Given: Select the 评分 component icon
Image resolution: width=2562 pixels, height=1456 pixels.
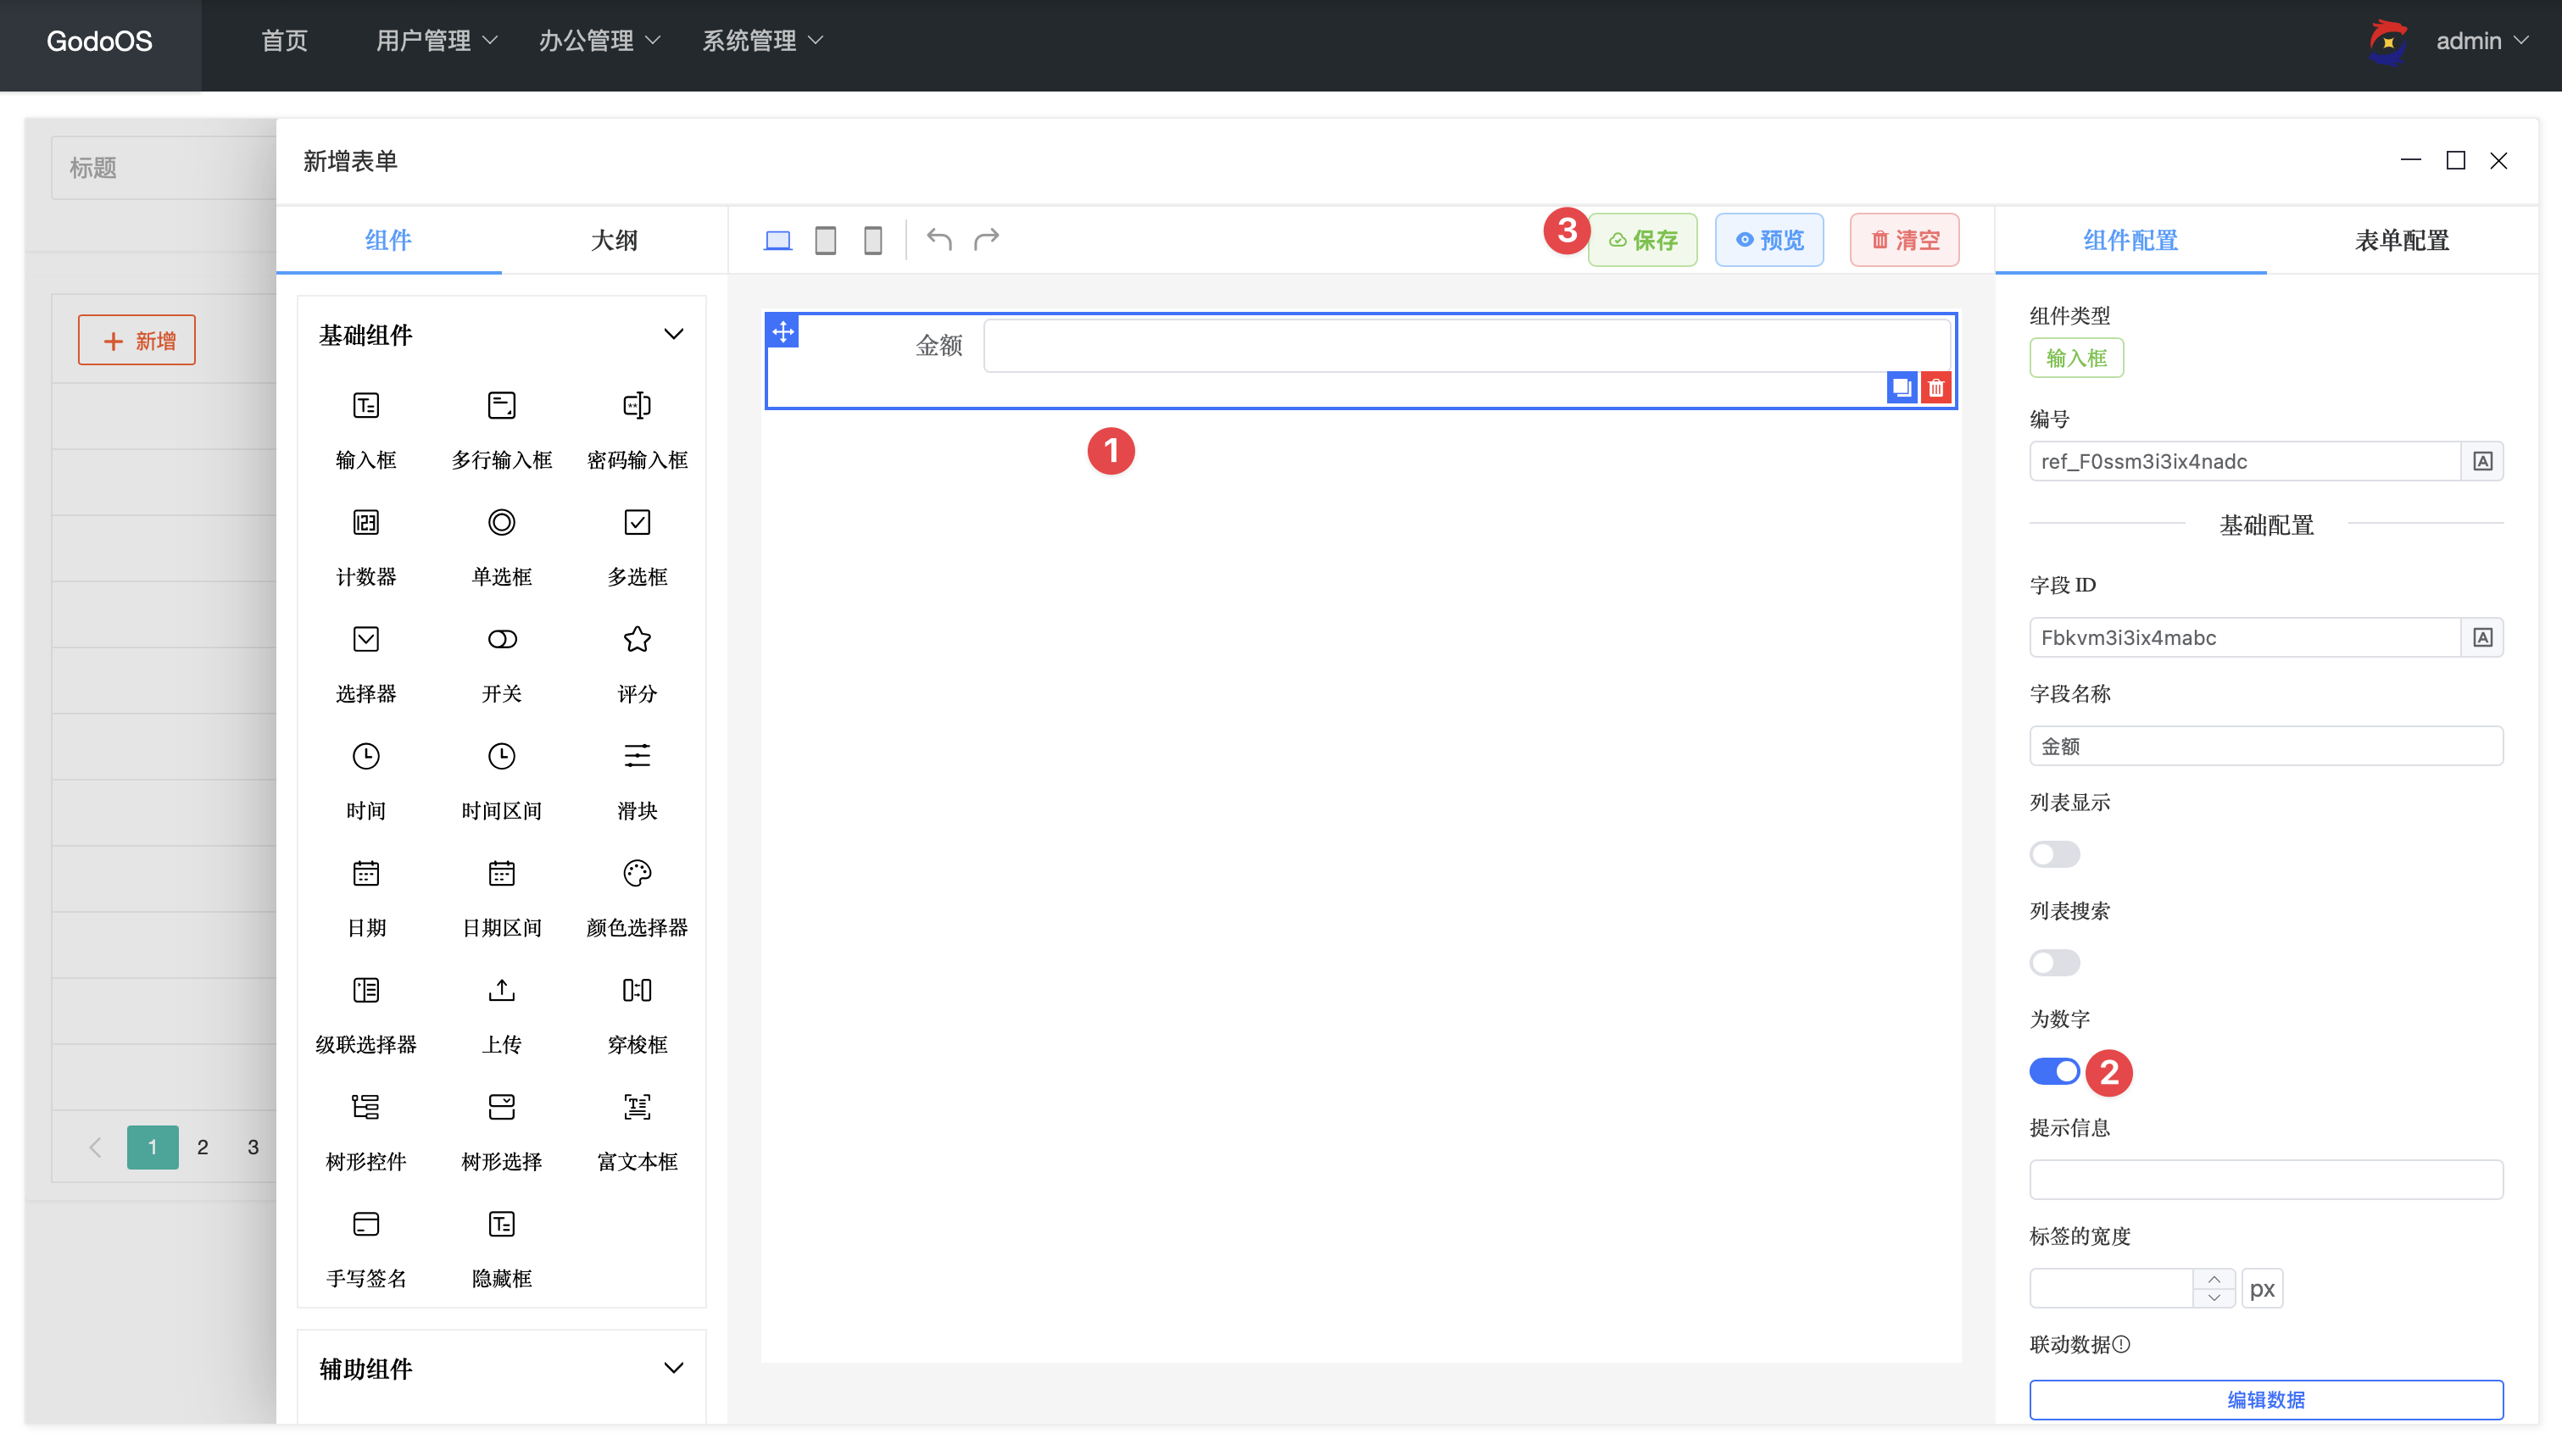Looking at the screenshot, I should [637, 639].
